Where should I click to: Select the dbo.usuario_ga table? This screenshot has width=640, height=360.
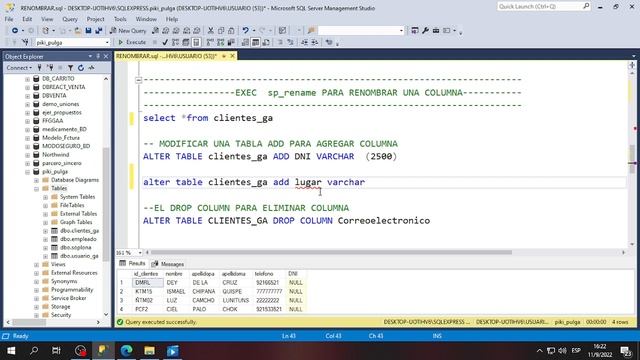point(79,256)
